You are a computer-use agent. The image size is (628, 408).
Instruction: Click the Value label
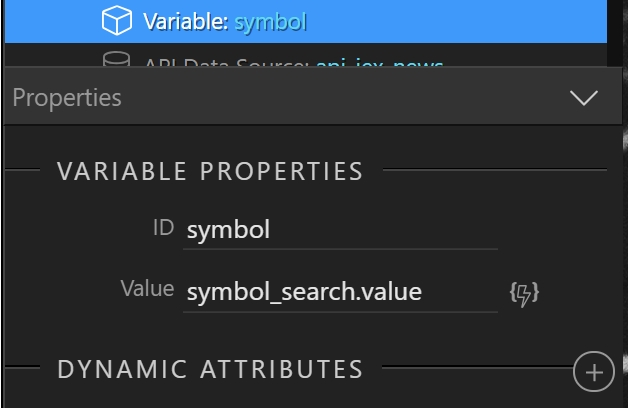[147, 289]
